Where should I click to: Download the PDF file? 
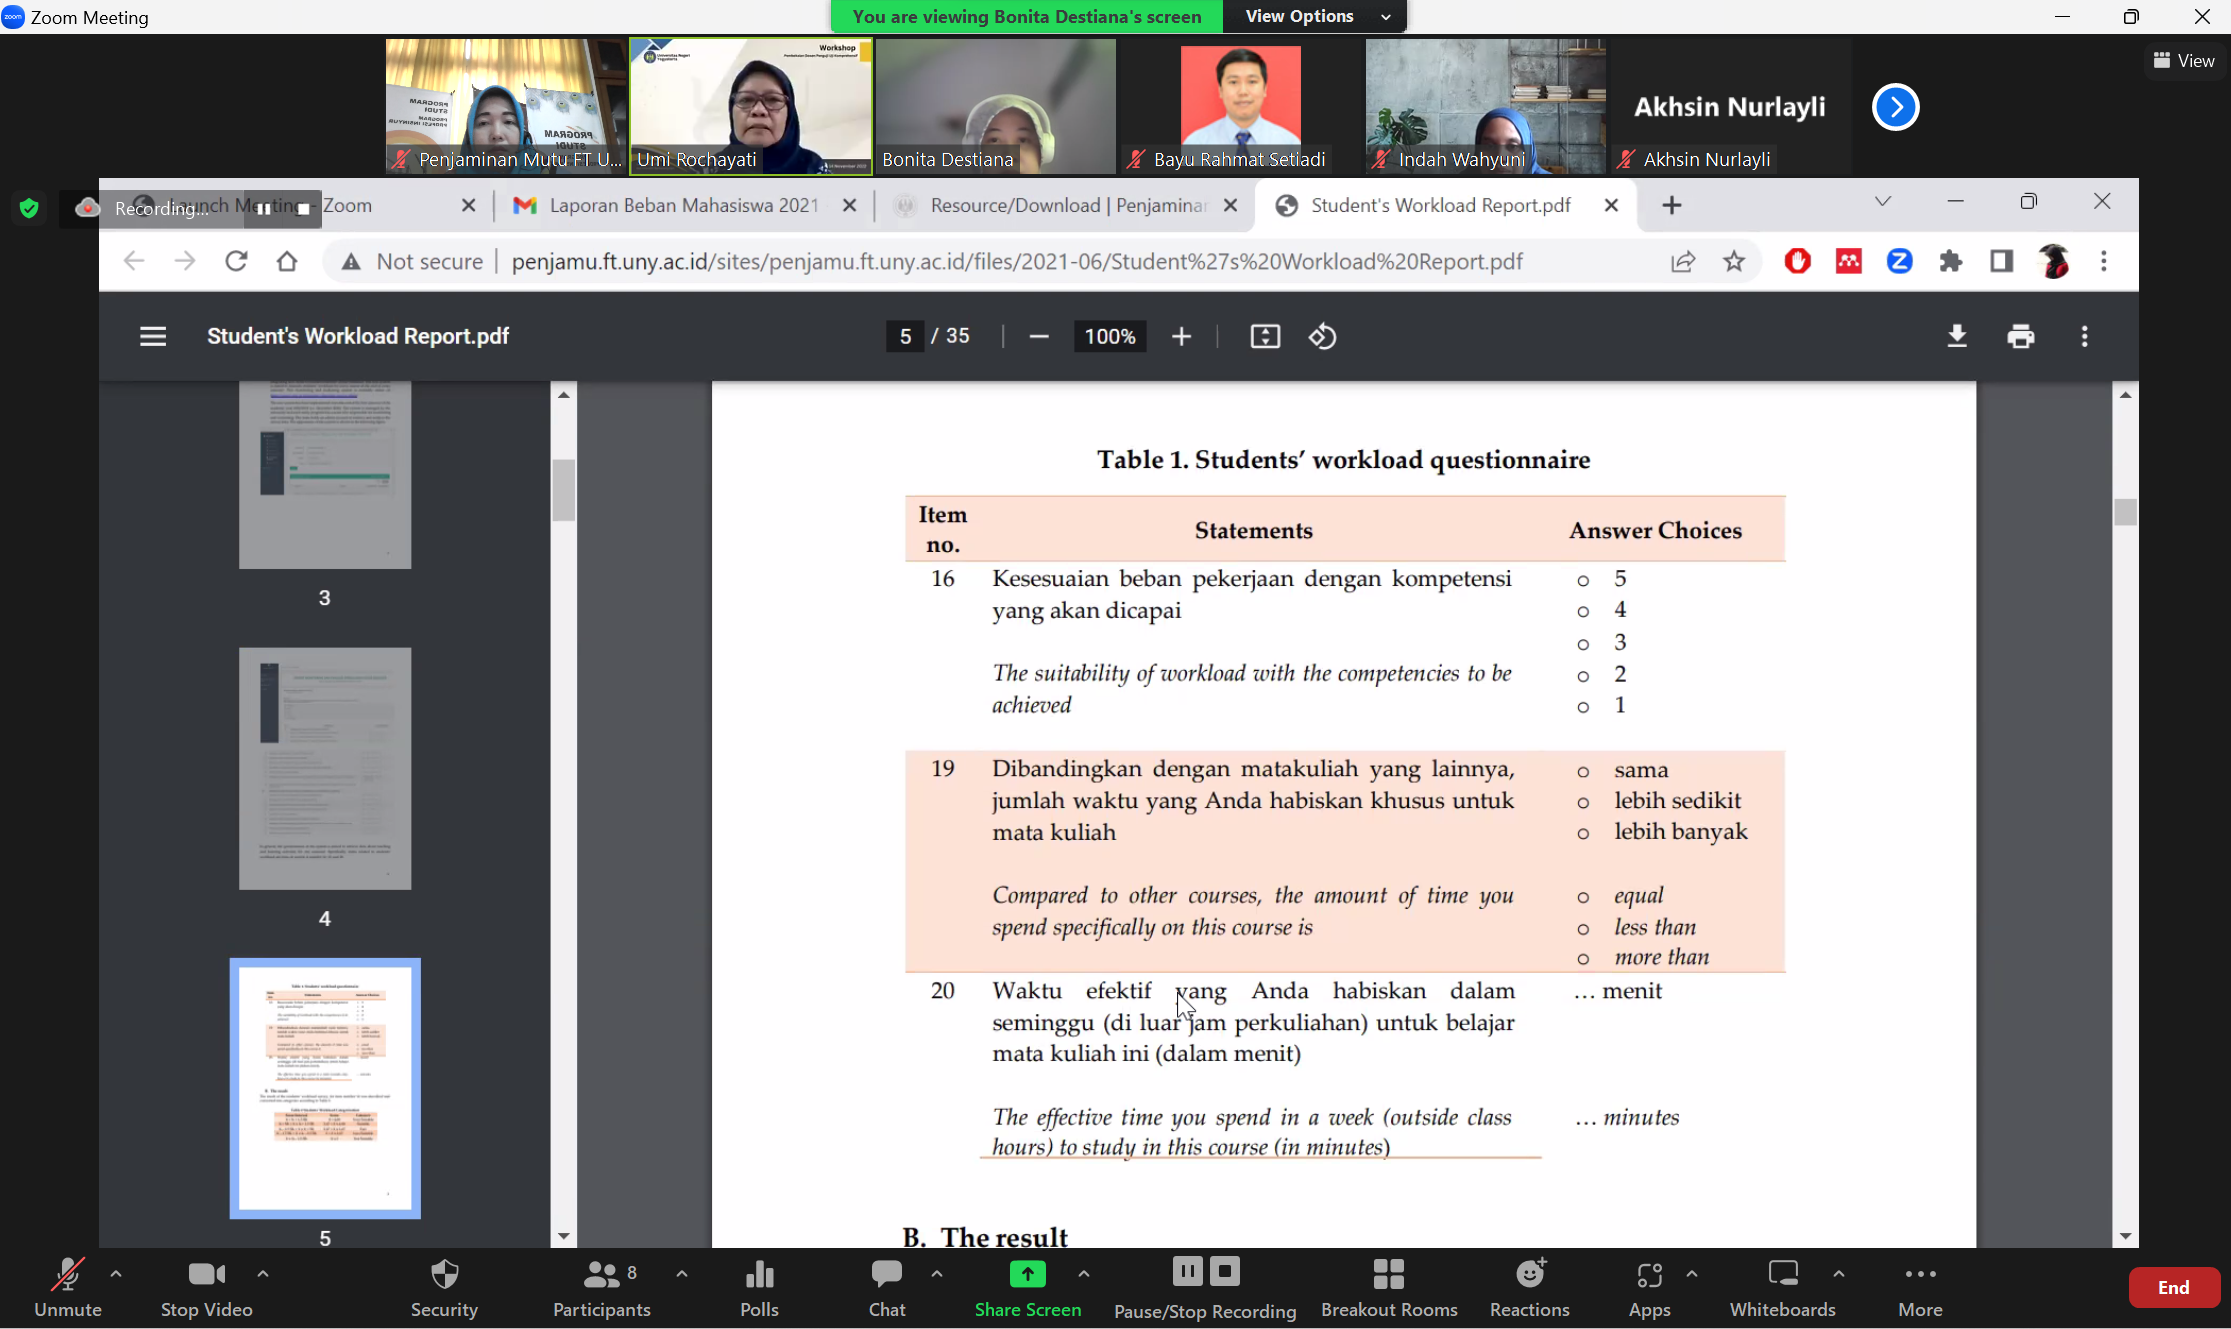point(1957,337)
